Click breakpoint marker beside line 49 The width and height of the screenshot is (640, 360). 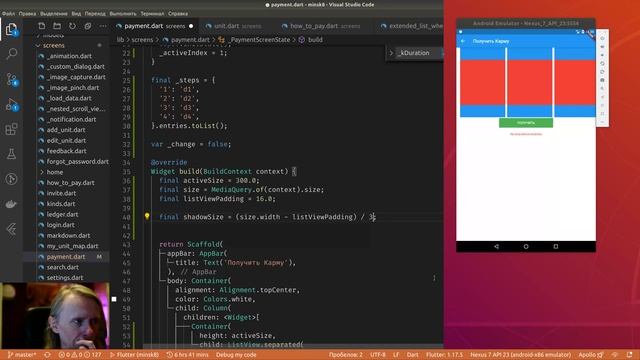tap(114, 299)
